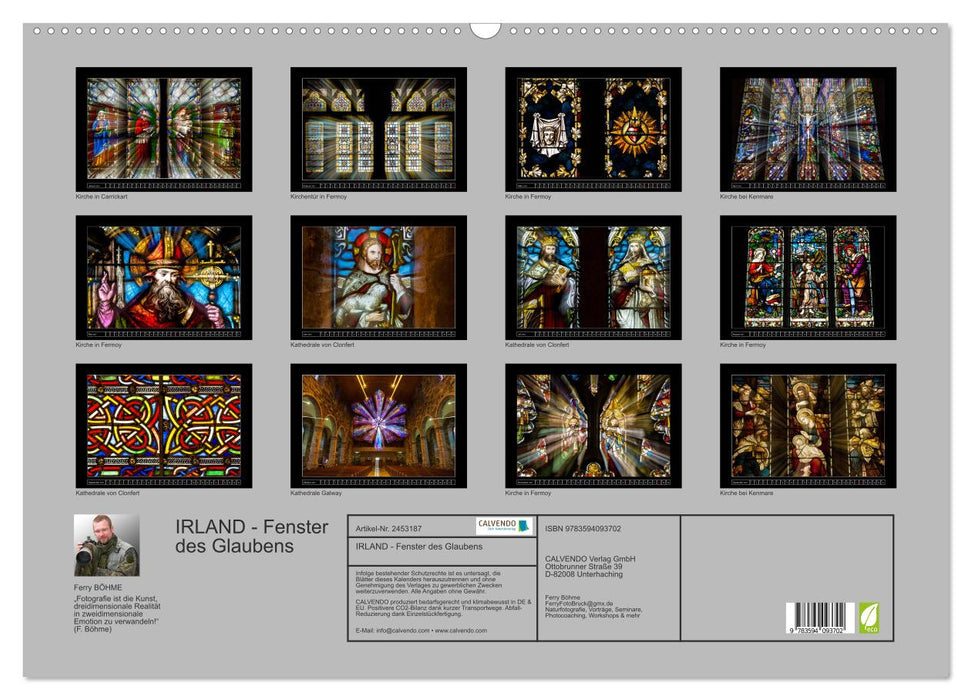This screenshot has height=700, width=971.
Task: Click the barcode number "9 783594 093702"
Action: pos(816,630)
